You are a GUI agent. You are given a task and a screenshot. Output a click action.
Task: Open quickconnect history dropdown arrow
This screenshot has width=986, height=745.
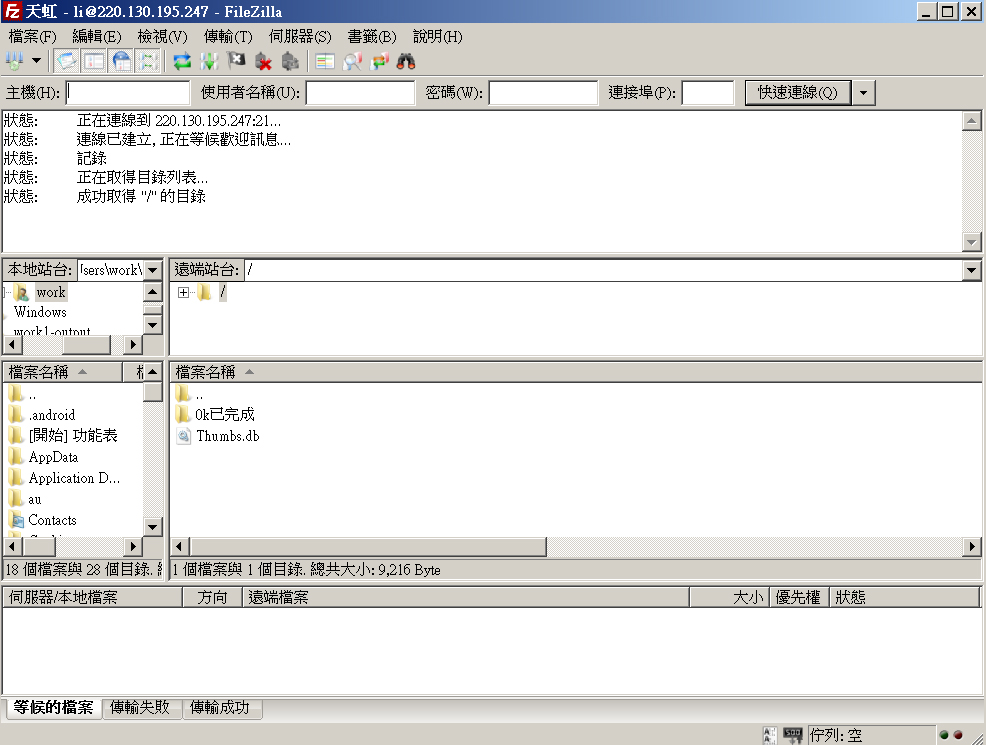coord(863,92)
